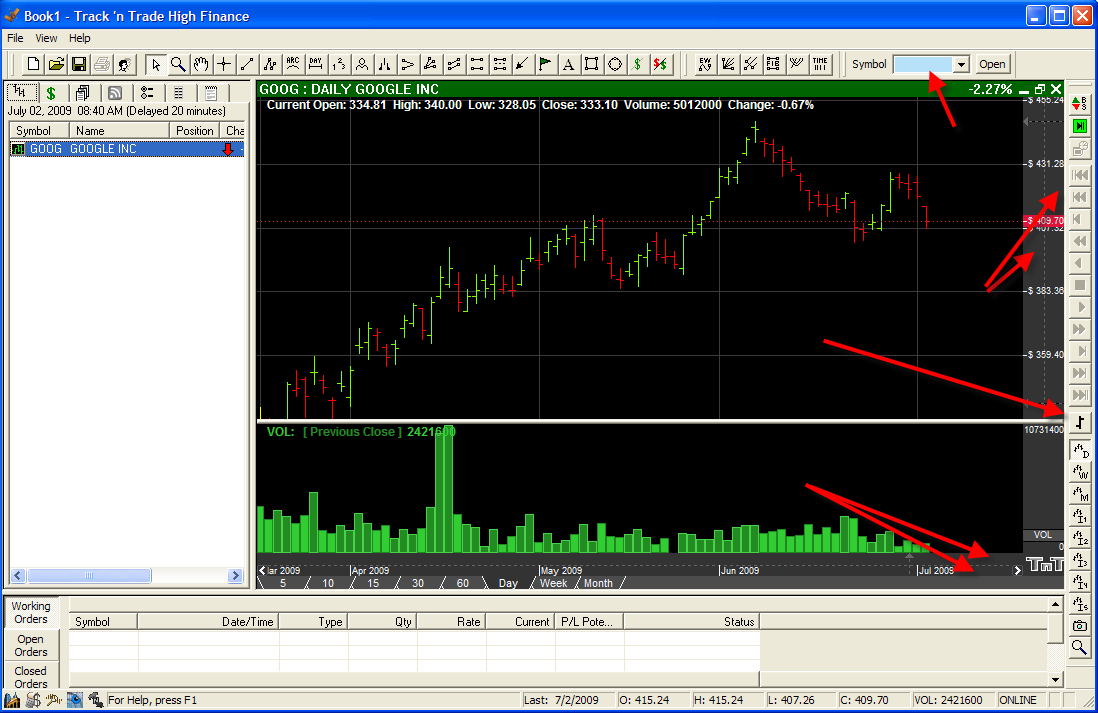
Task: Toggle the I4 intraday timeframe button
Action: pos(1080,582)
